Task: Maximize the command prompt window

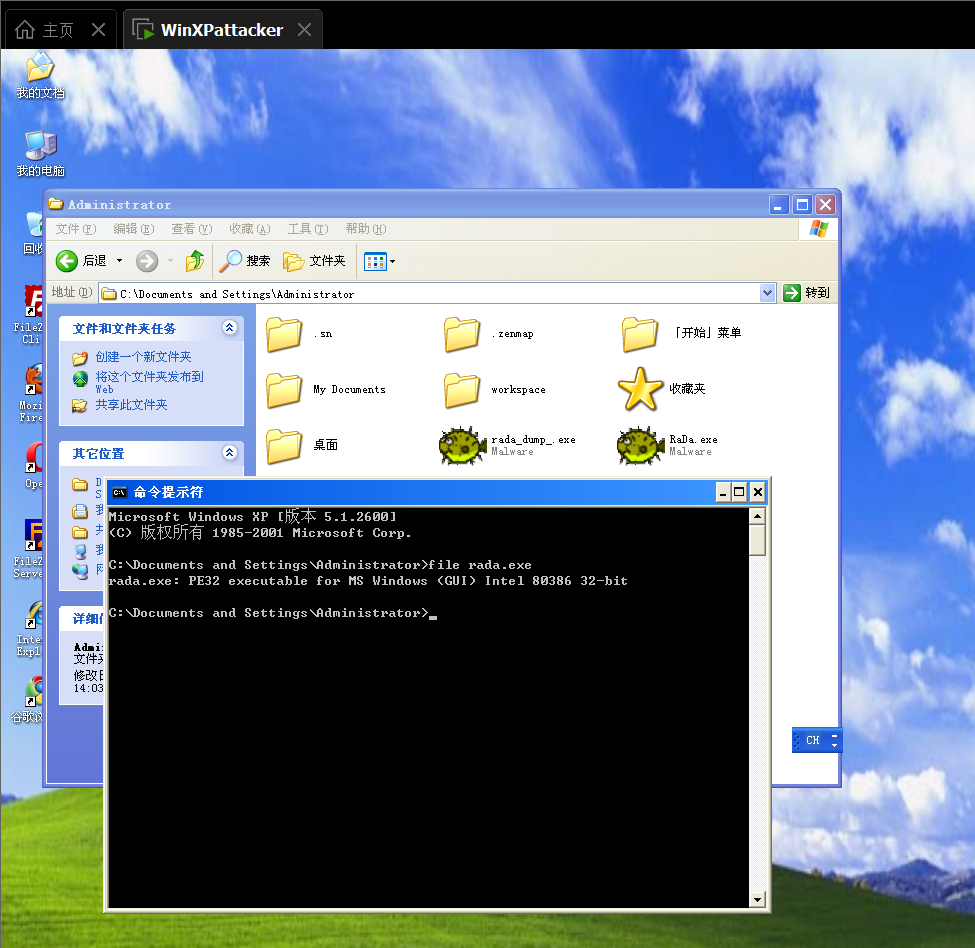Action: pyautogui.click(x=739, y=493)
